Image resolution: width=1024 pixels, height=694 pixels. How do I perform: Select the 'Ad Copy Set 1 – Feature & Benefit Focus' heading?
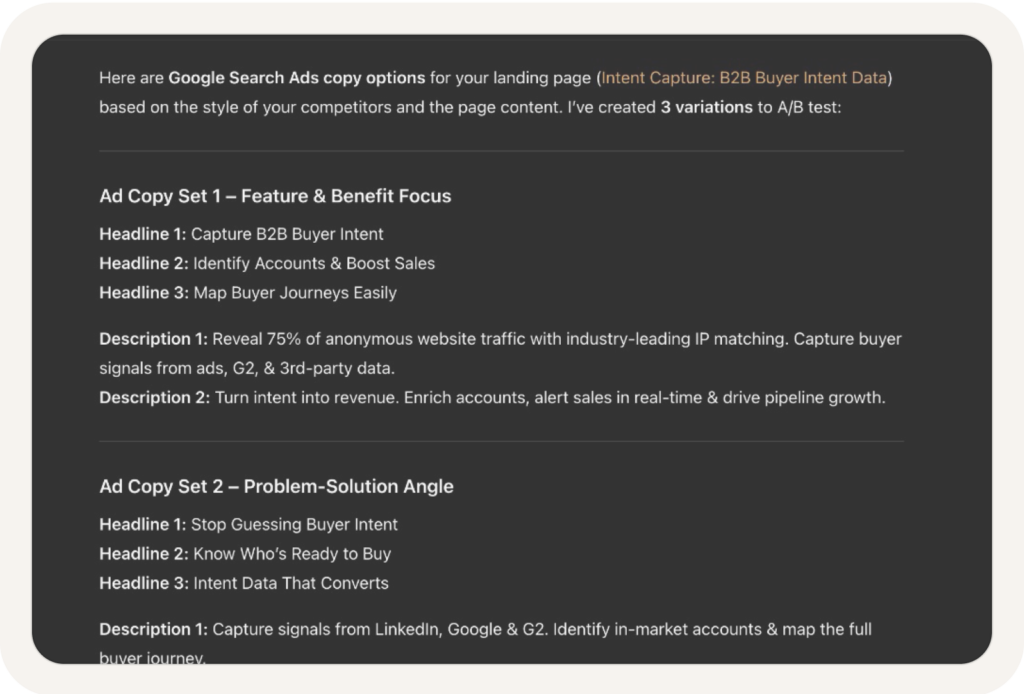pos(275,196)
